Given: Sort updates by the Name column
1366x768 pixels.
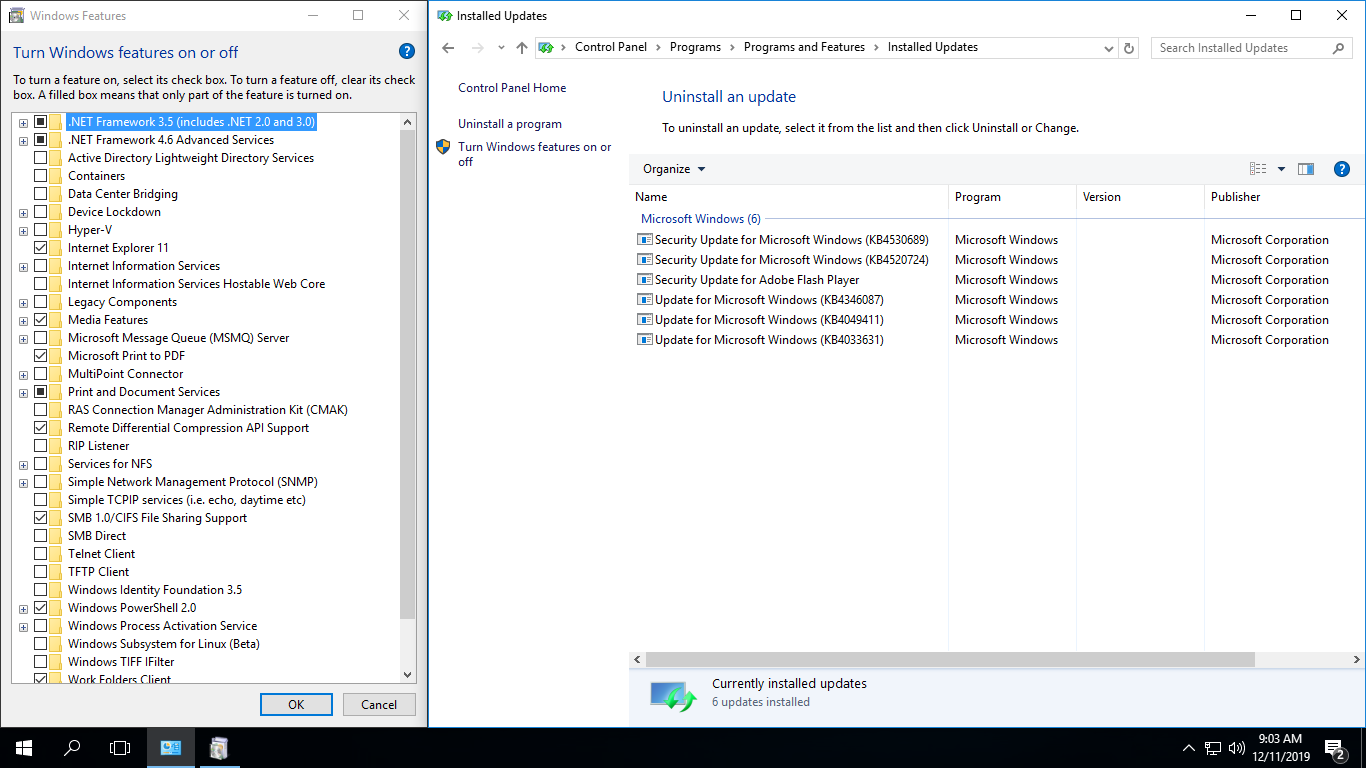Looking at the screenshot, I should pyautogui.click(x=789, y=197).
